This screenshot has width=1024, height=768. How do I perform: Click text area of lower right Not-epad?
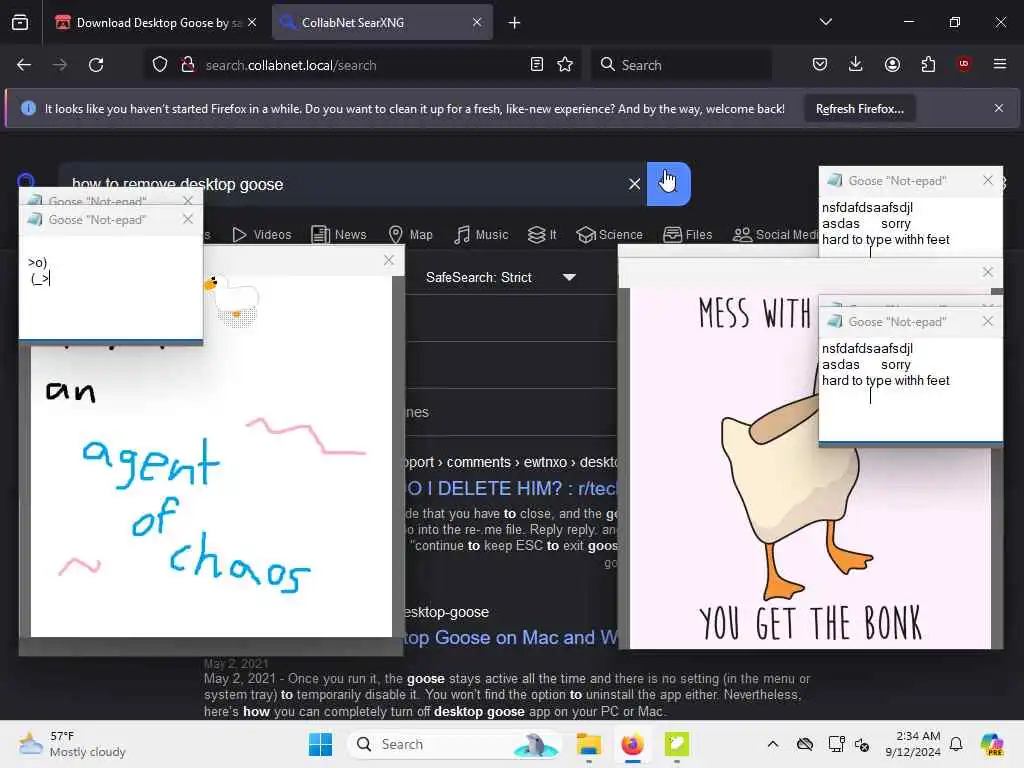(910, 389)
